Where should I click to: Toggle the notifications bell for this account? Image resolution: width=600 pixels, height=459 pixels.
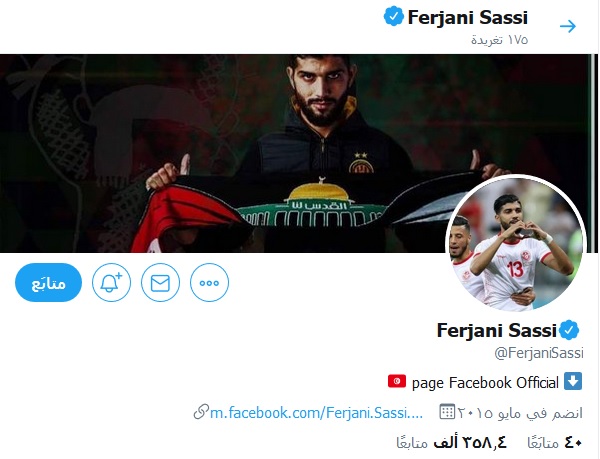point(111,283)
